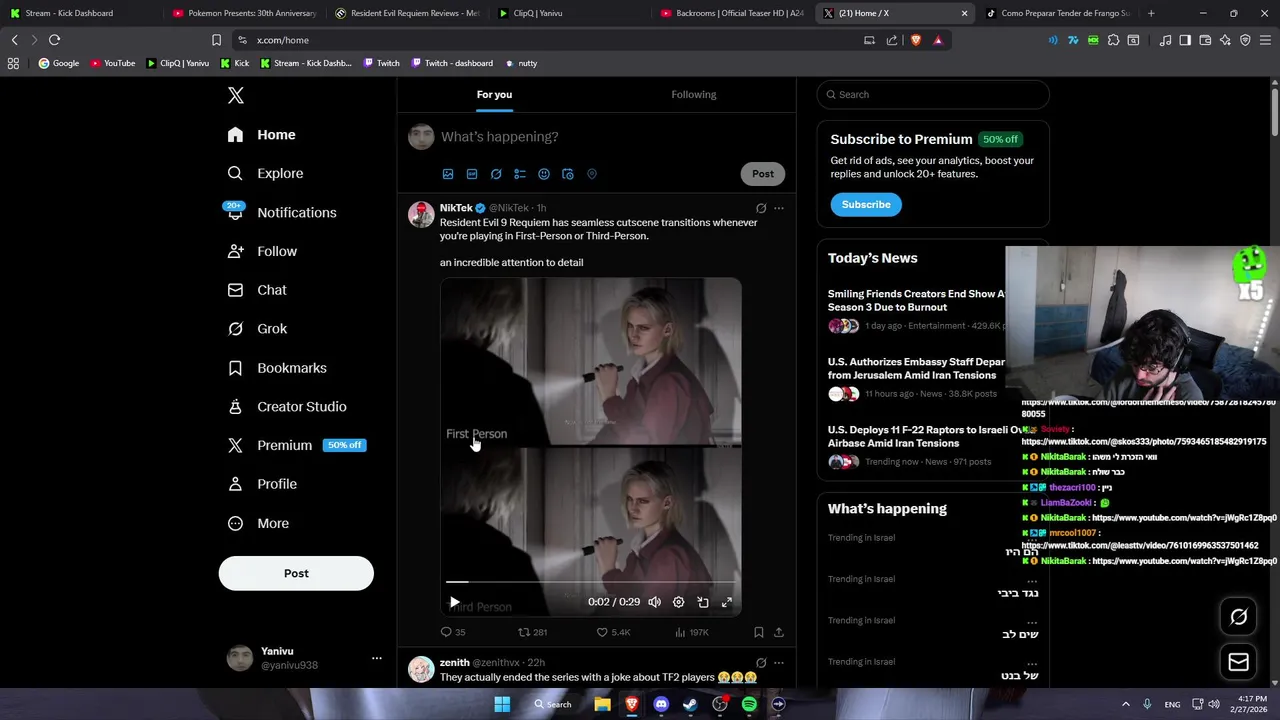The image size is (1280, 720).
Task: Add a GIF to the new post
Action: tap(472, 174)
